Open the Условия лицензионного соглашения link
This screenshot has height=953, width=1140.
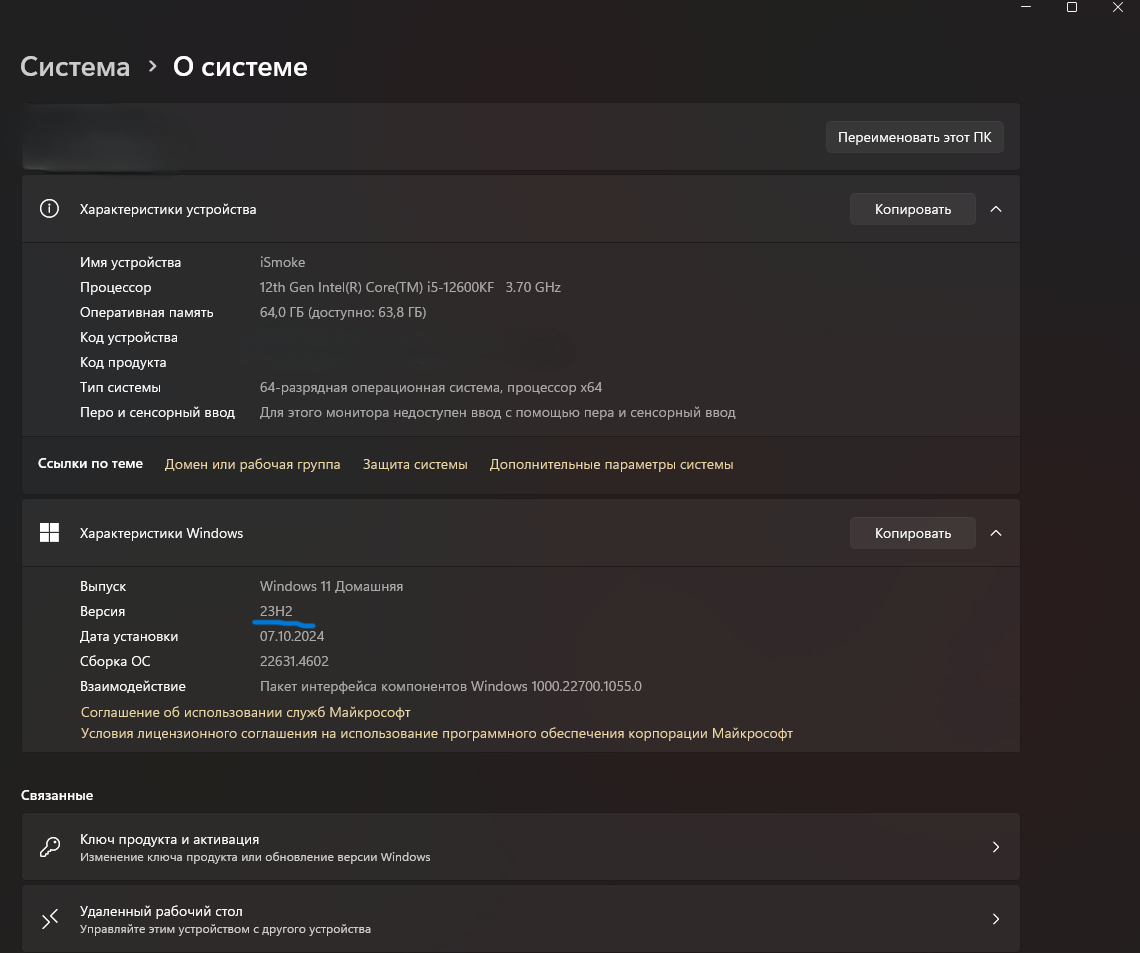(437, 733)
